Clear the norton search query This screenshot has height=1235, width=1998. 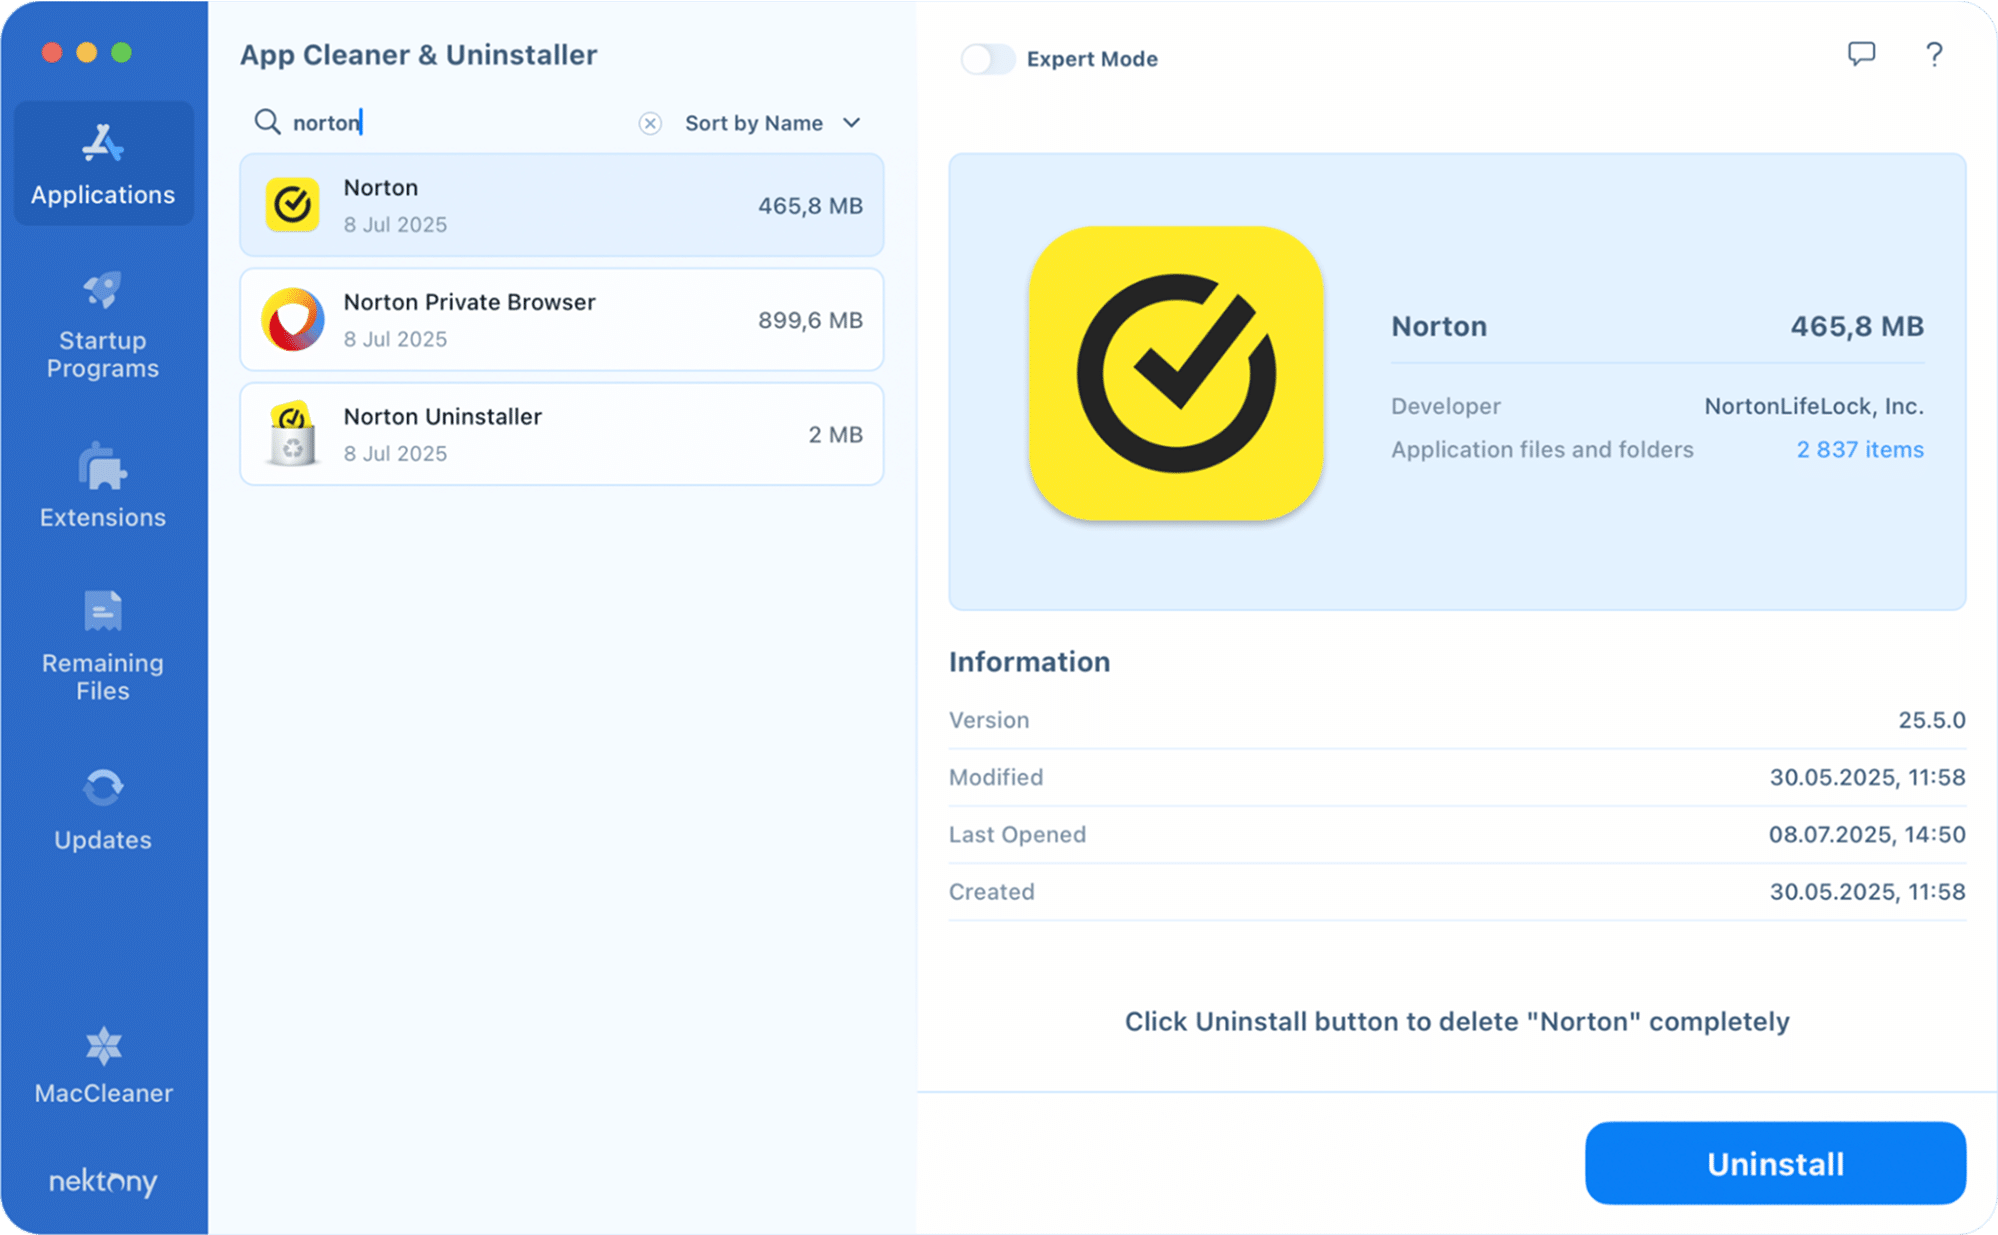[651, 123]
